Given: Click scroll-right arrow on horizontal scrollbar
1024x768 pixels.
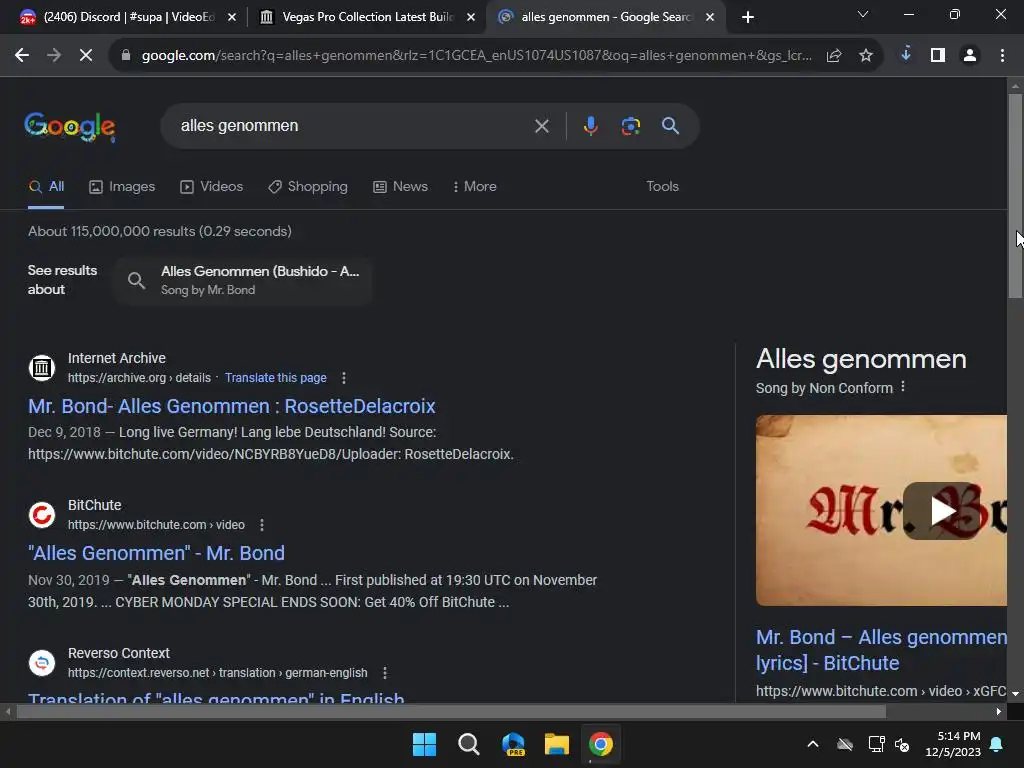Looking at the screenshot, I should coord(999,712).
